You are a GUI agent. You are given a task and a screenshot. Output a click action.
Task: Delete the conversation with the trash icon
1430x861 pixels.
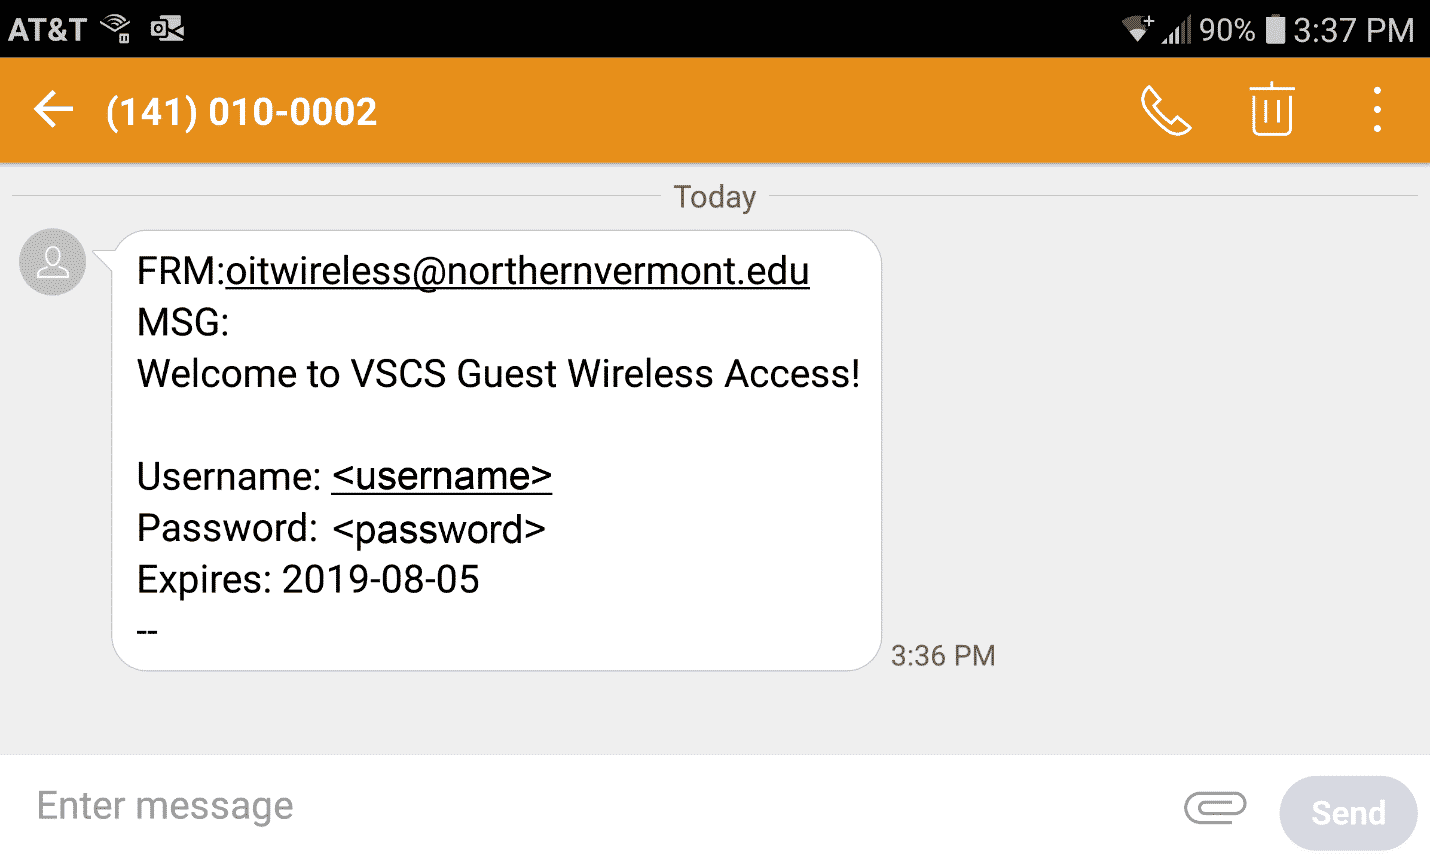coord(1272,109)
